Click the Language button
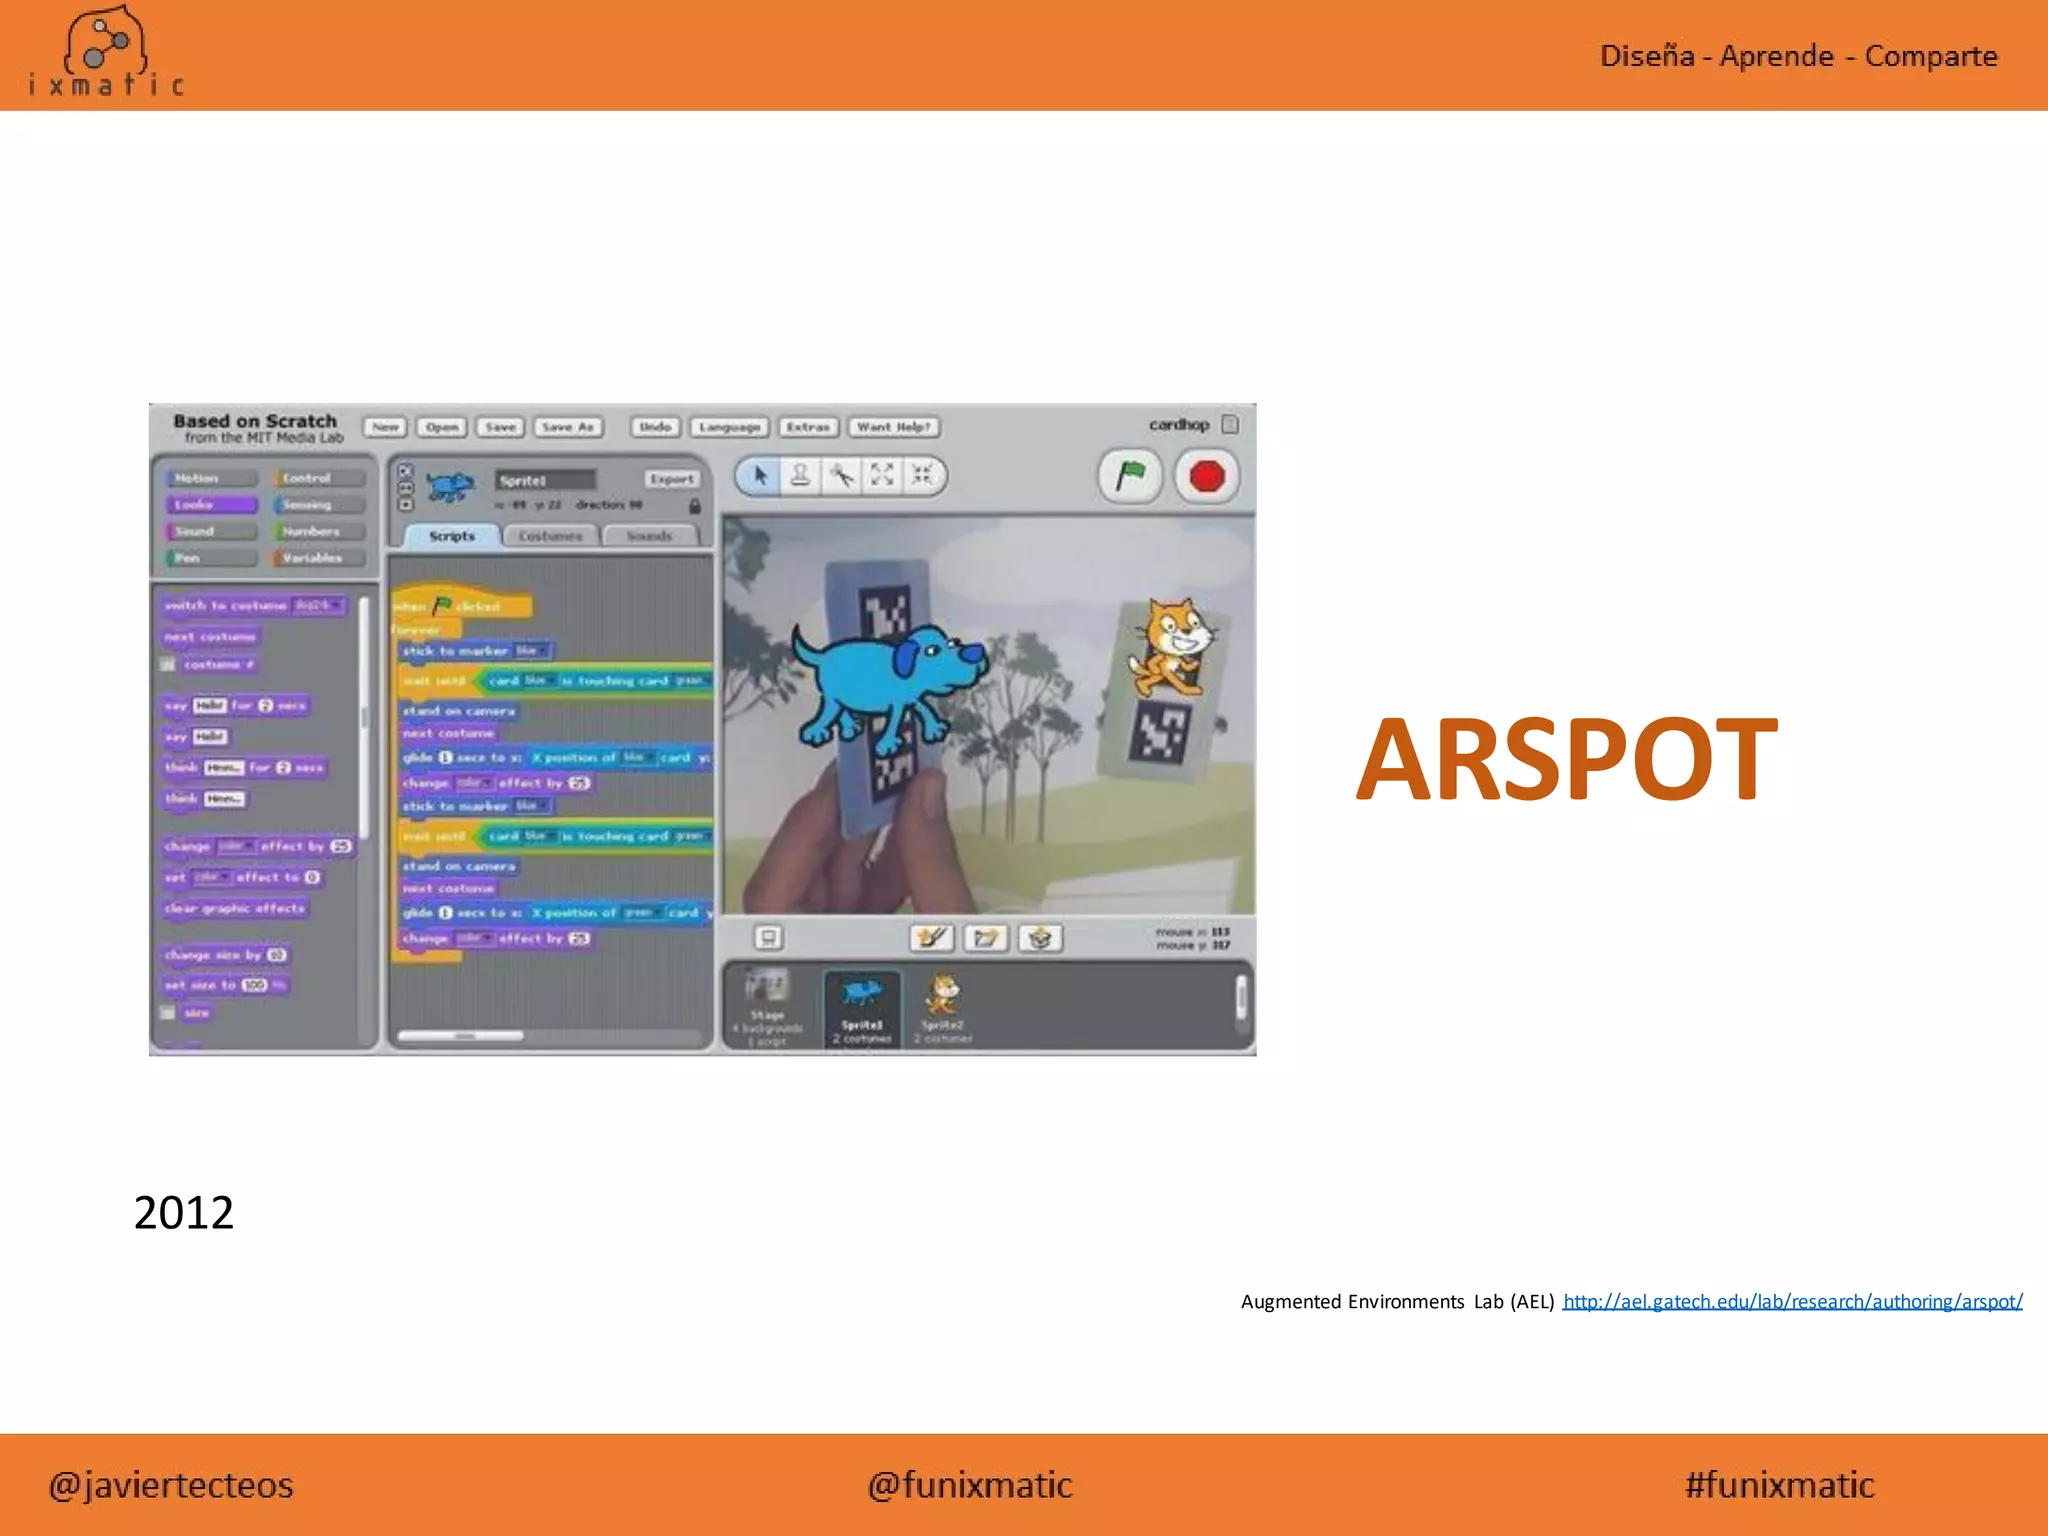Screen dimensions: 2048x1536 (730, 427)
